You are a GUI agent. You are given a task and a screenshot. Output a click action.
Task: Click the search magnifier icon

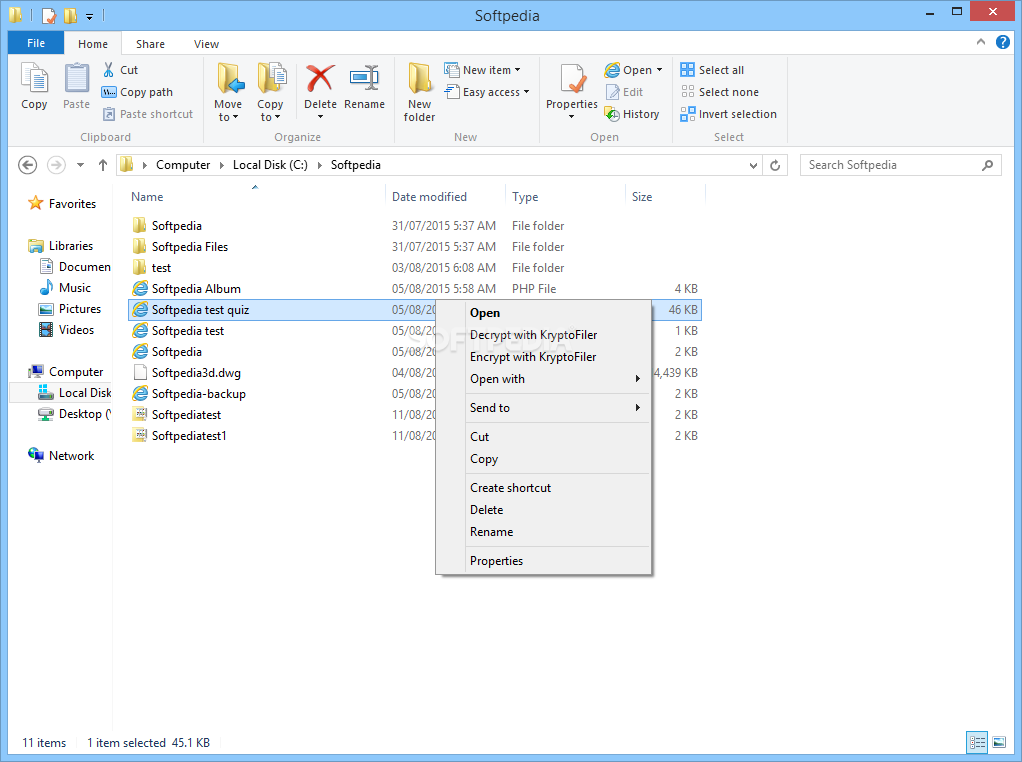pos(987,165)
